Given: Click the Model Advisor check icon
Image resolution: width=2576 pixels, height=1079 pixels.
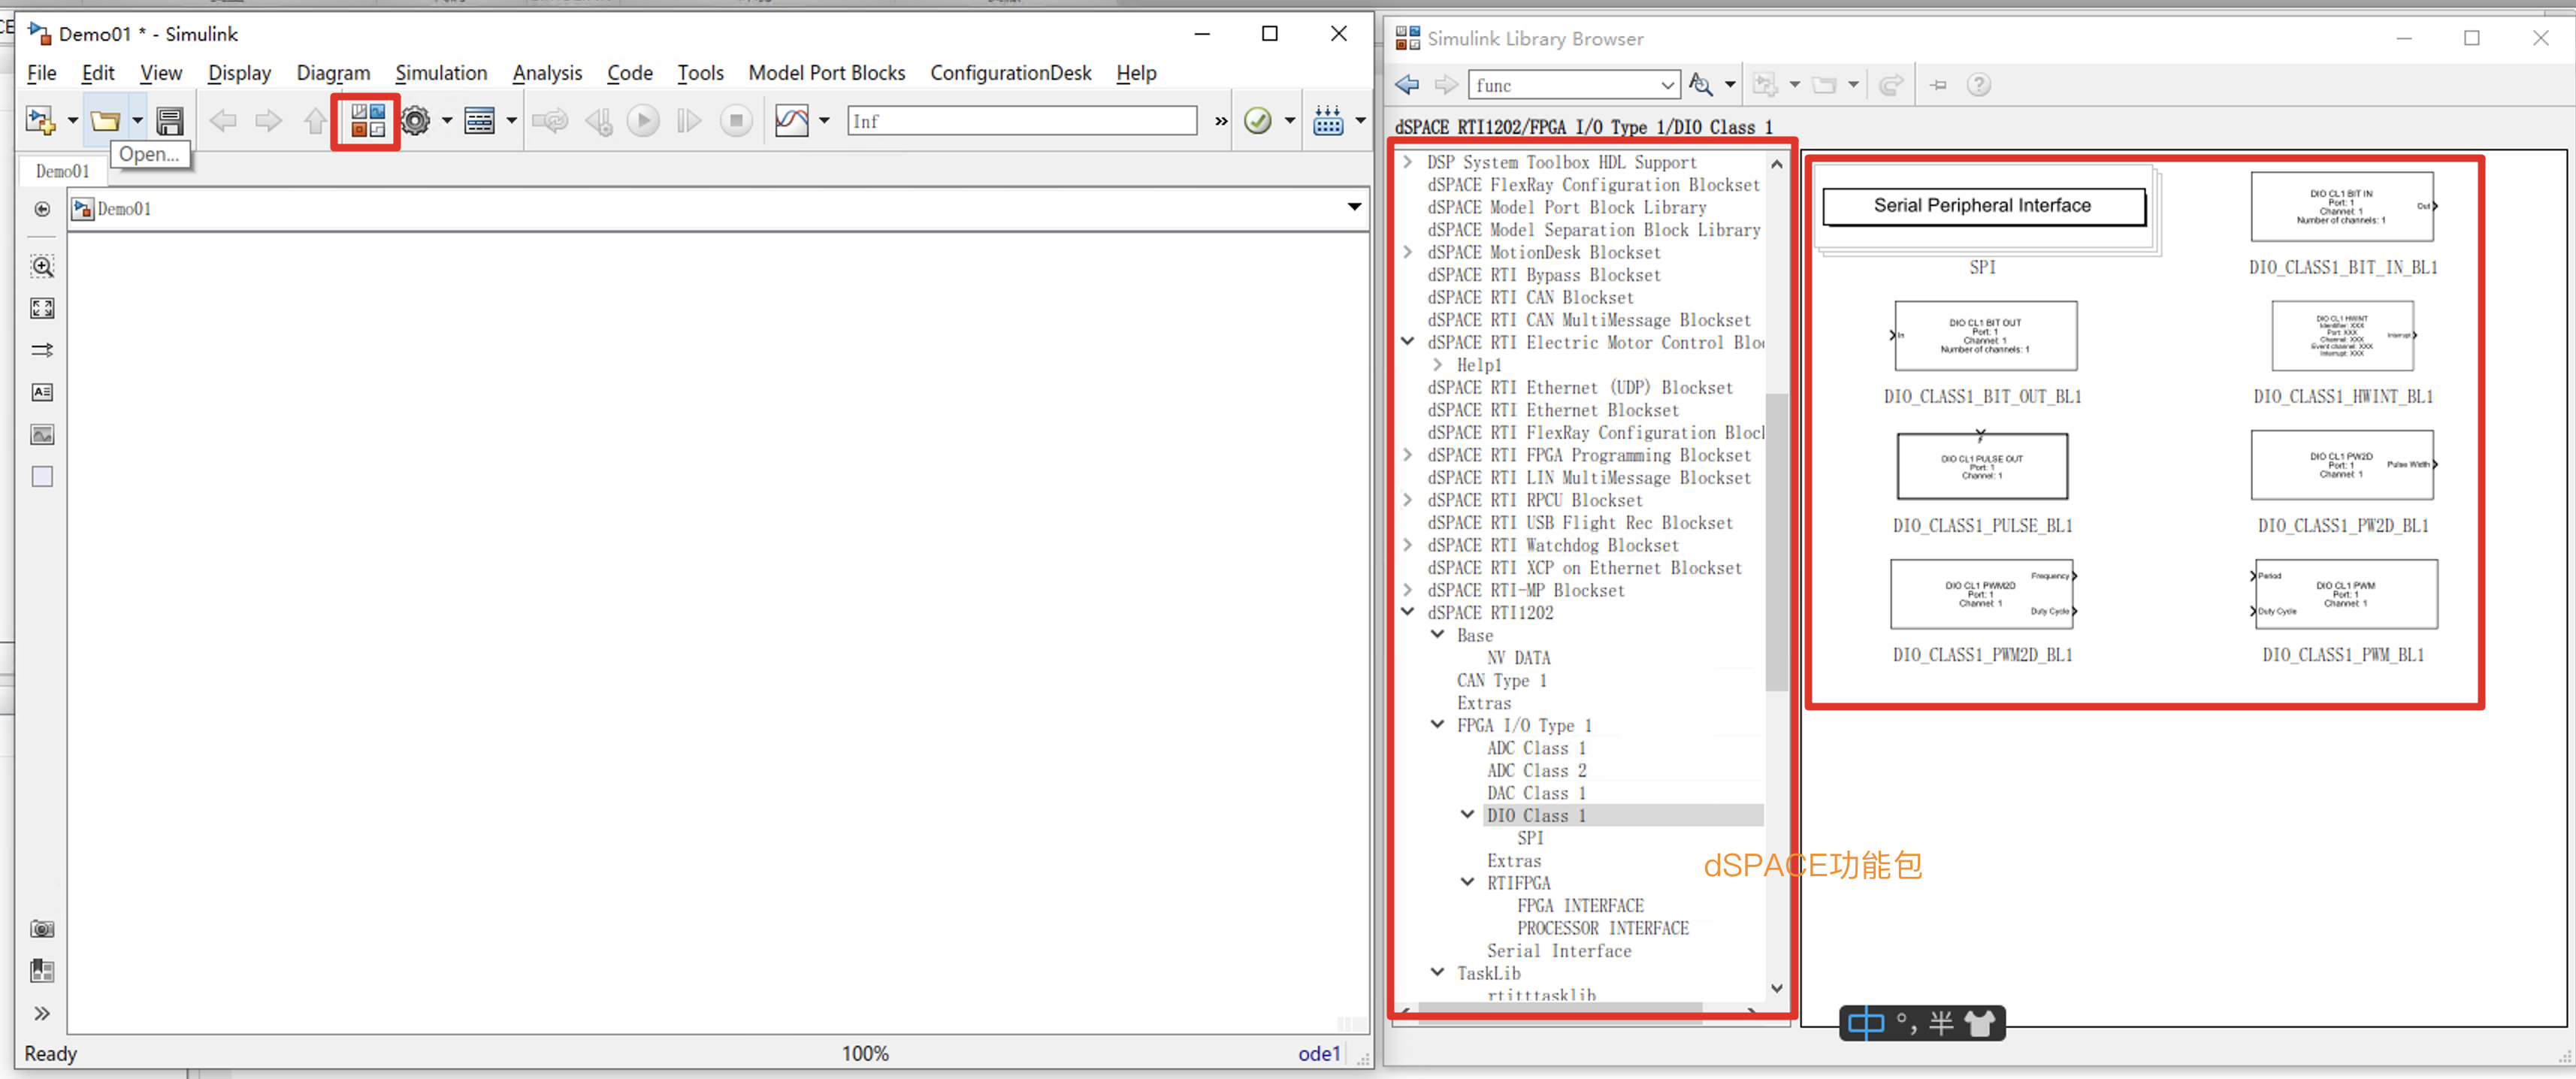Looking at the screenshot, I should click(1258, 121).
